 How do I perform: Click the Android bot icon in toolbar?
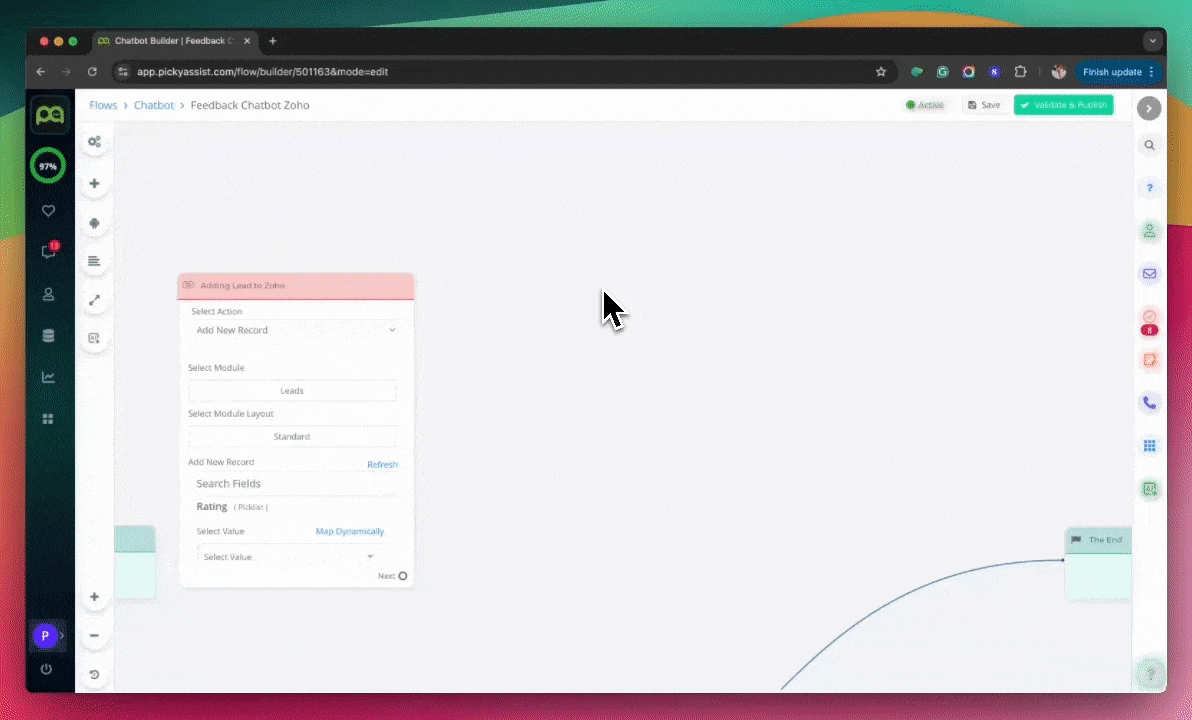coord(94,223)
